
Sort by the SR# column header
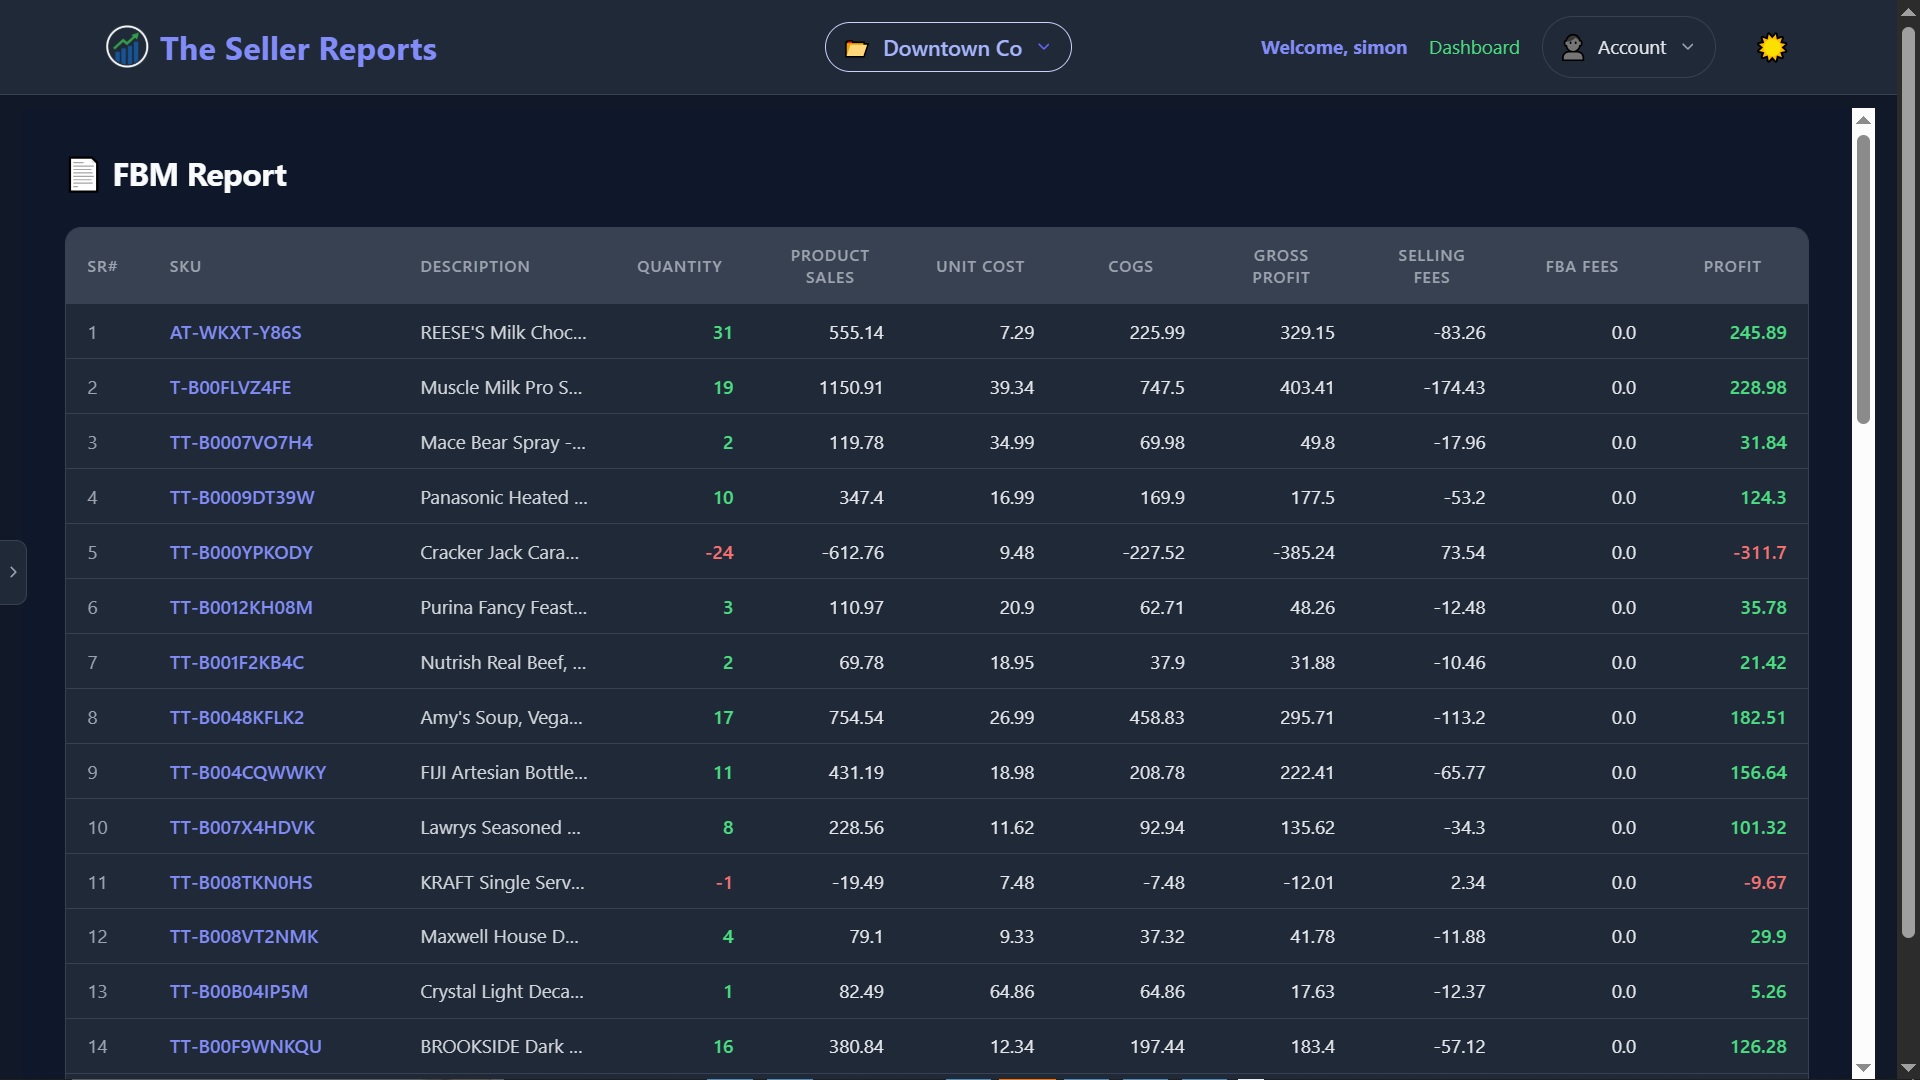pyautogui.click(x=102, y=266)
